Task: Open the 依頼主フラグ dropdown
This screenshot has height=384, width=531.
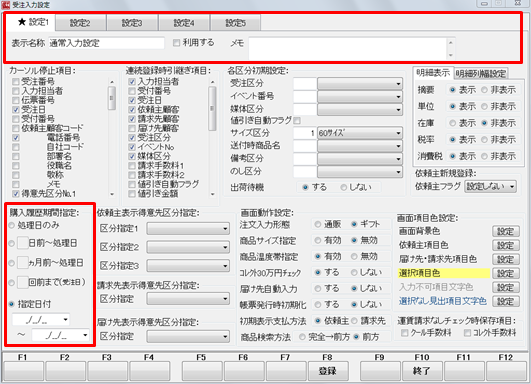Action: pyautogui.click(x=491, y=186)
